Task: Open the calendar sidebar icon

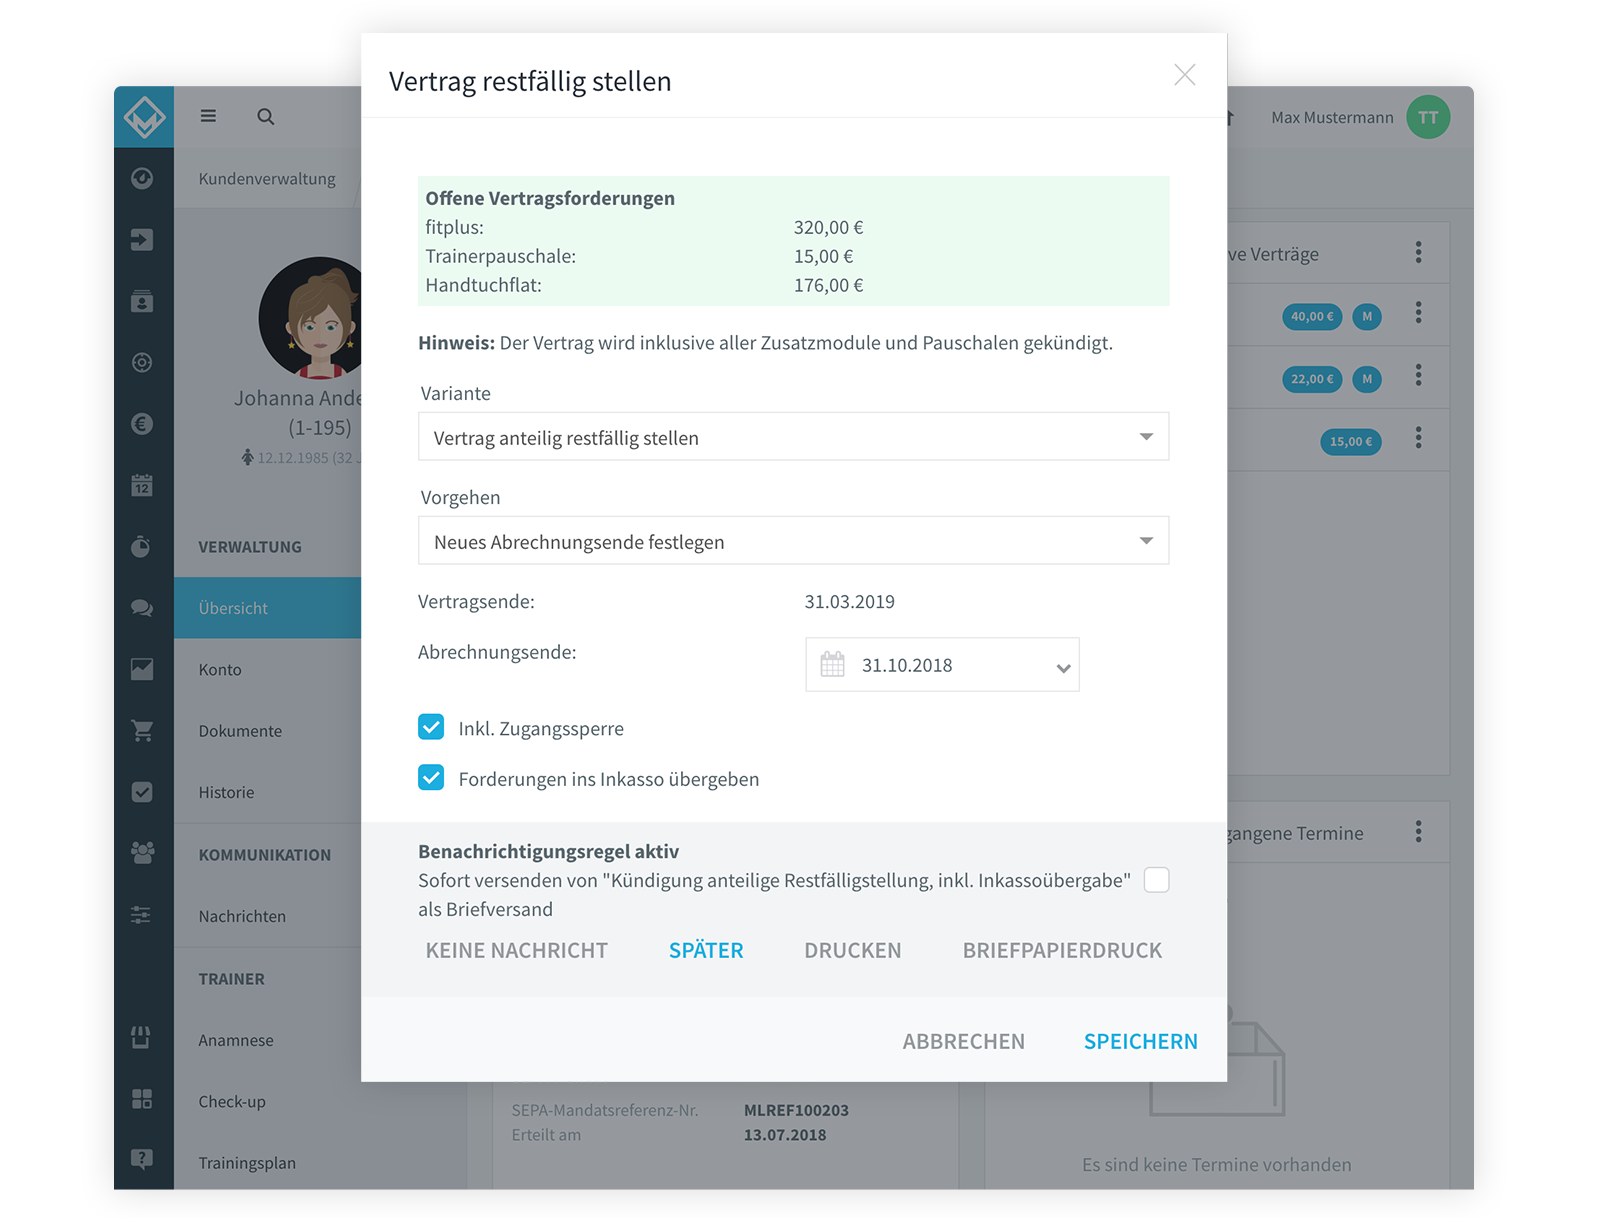Action: click(142, 486)
